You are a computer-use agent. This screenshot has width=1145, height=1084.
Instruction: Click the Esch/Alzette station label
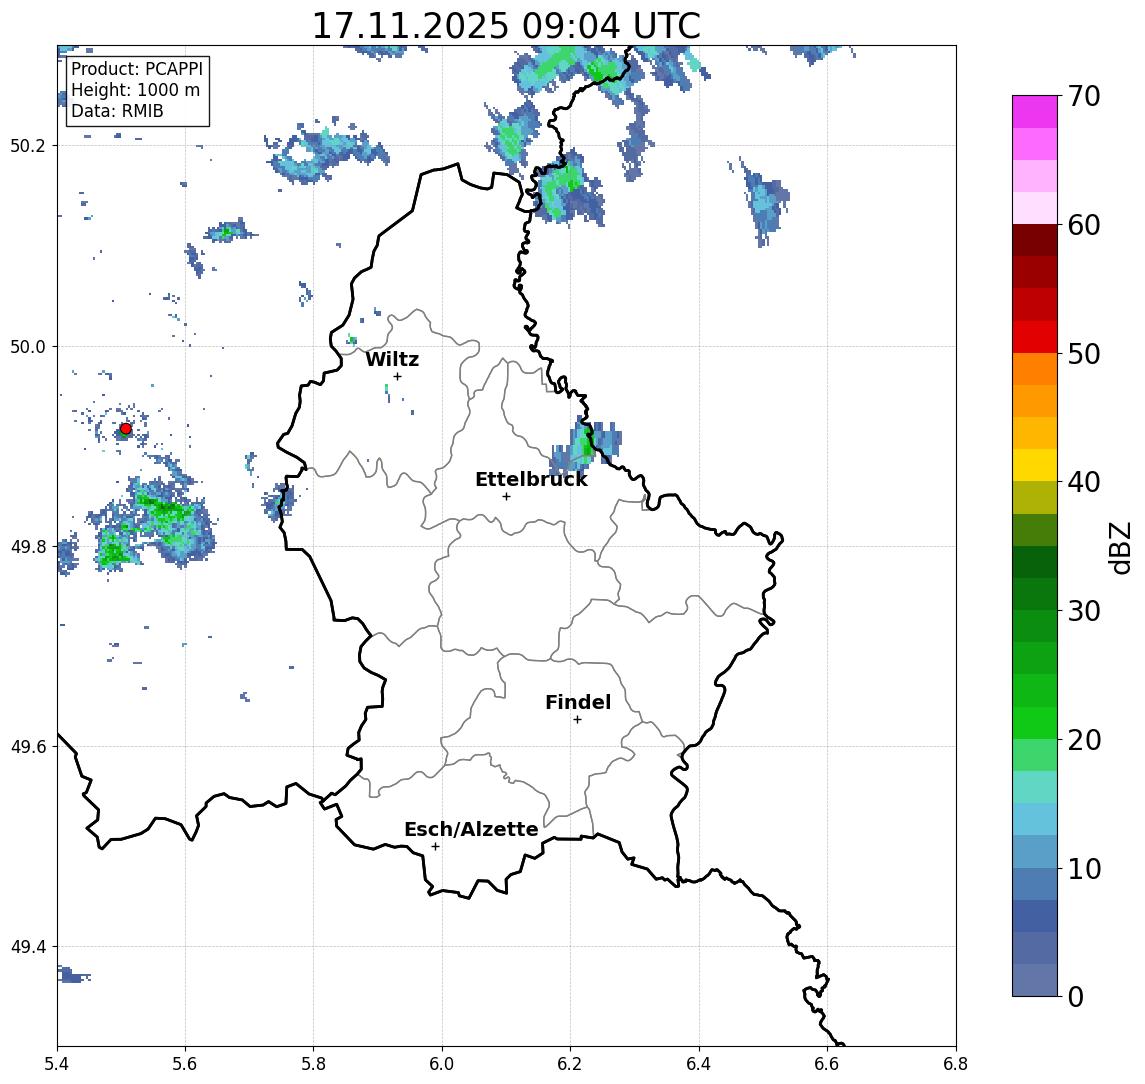471,829
